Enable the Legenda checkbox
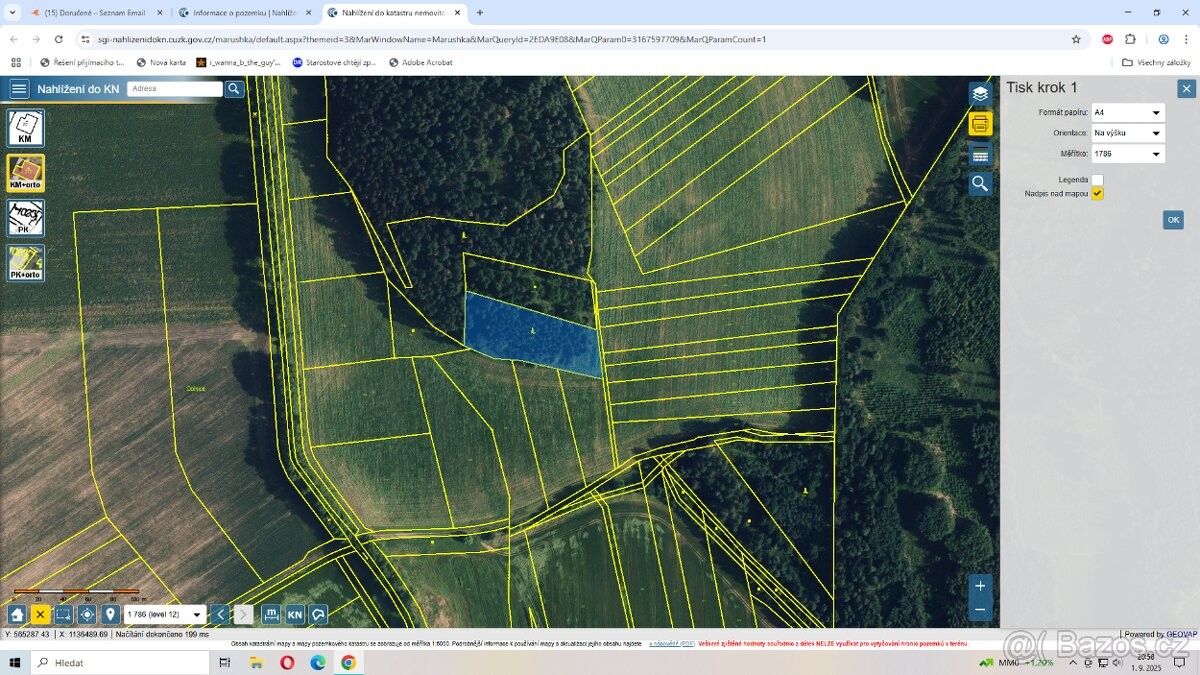Viewport: 1200px width, 675px height. click(x=1097, y=180)
